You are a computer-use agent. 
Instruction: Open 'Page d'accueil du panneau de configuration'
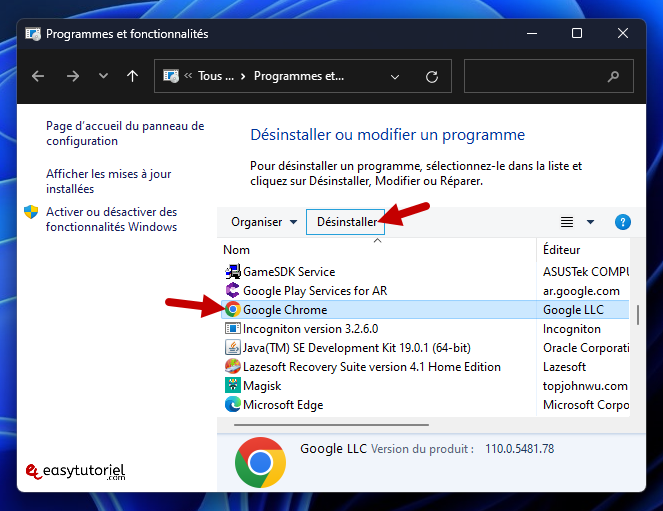[x=125, y=134]
